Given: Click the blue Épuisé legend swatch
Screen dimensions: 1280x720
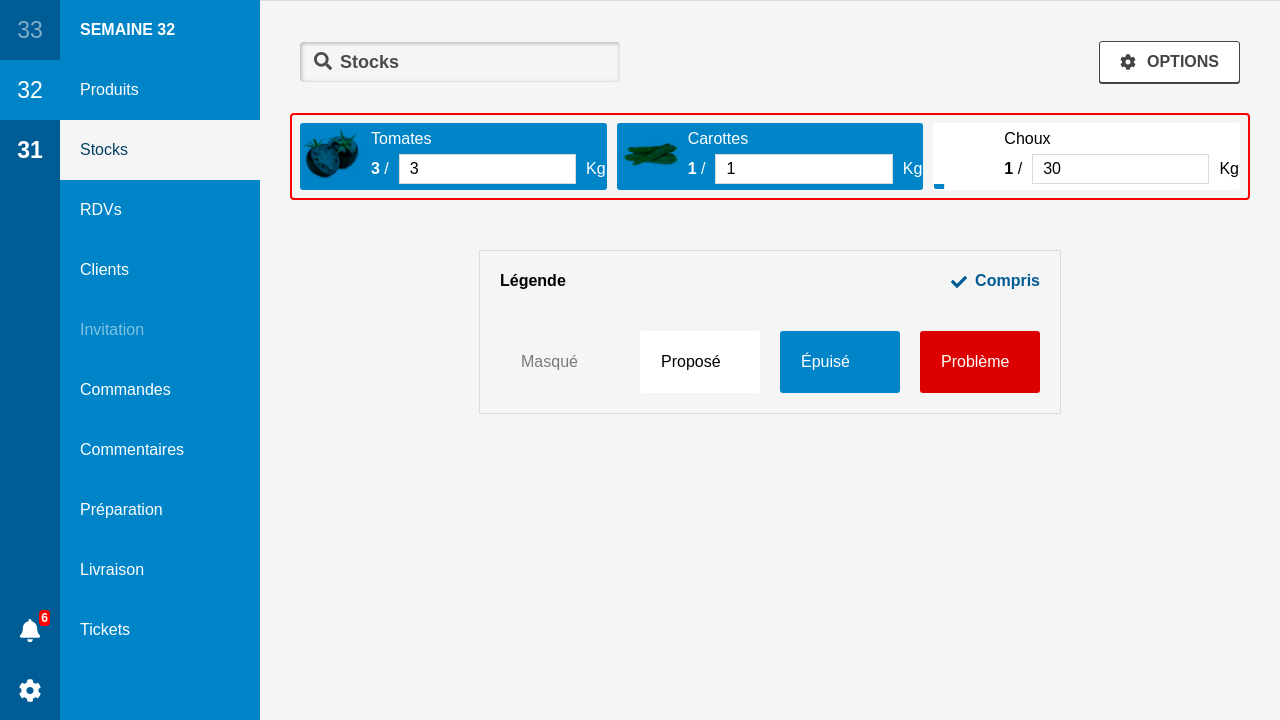Looking at the screenshot, I should point(840,362).
